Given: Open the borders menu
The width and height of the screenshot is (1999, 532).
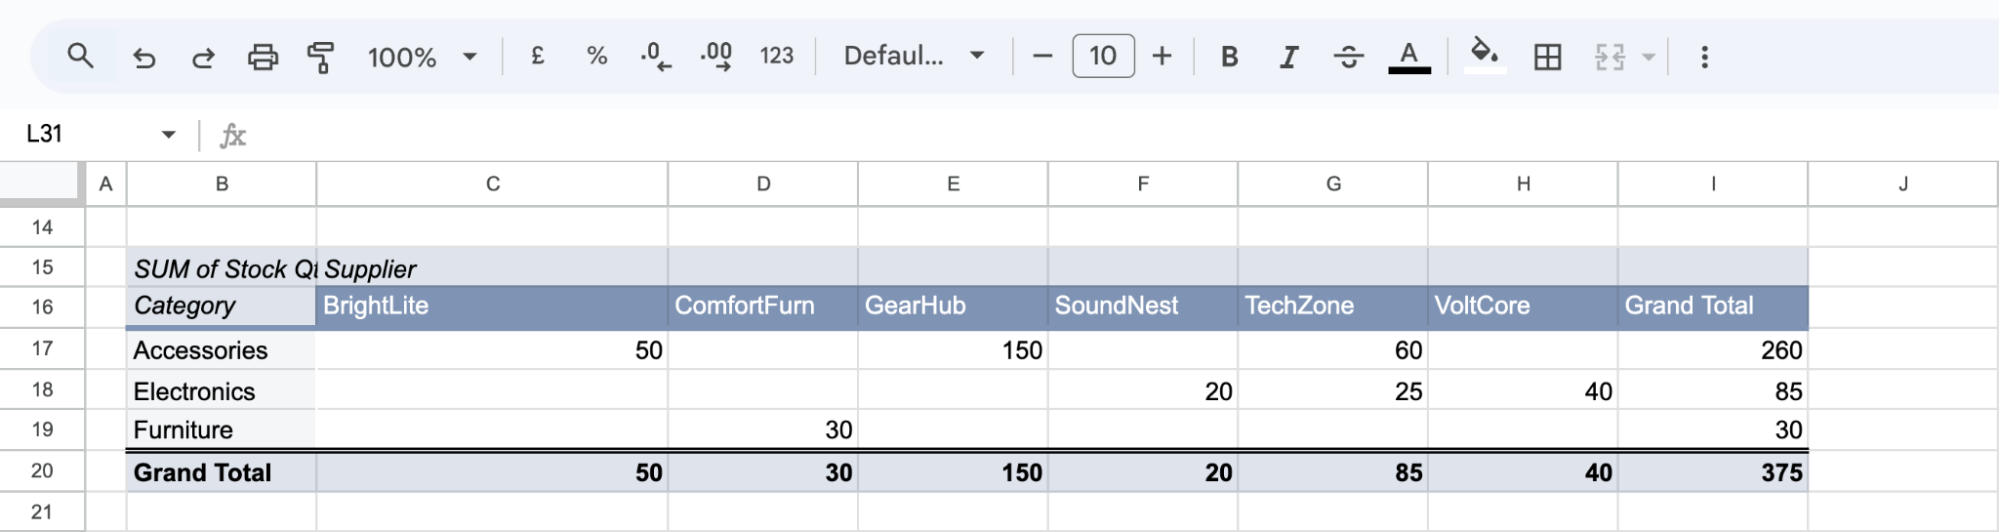Looking at the screenshot, I should point(1547,57).
